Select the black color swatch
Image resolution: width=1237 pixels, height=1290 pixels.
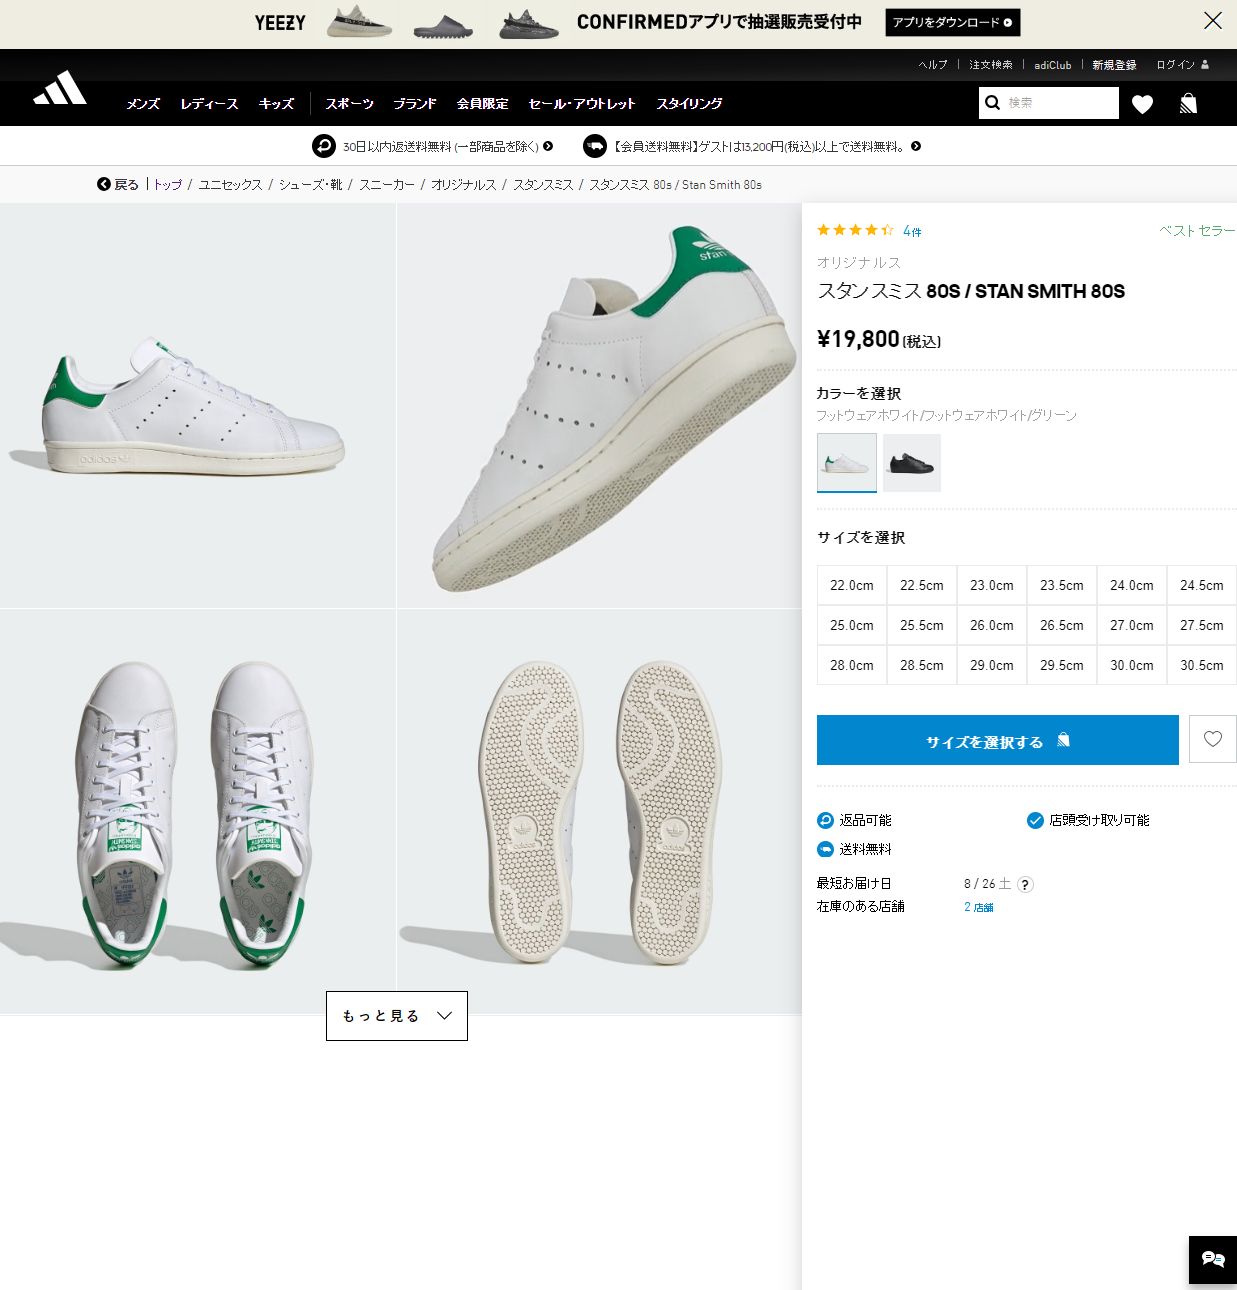[x=911, y=463]
